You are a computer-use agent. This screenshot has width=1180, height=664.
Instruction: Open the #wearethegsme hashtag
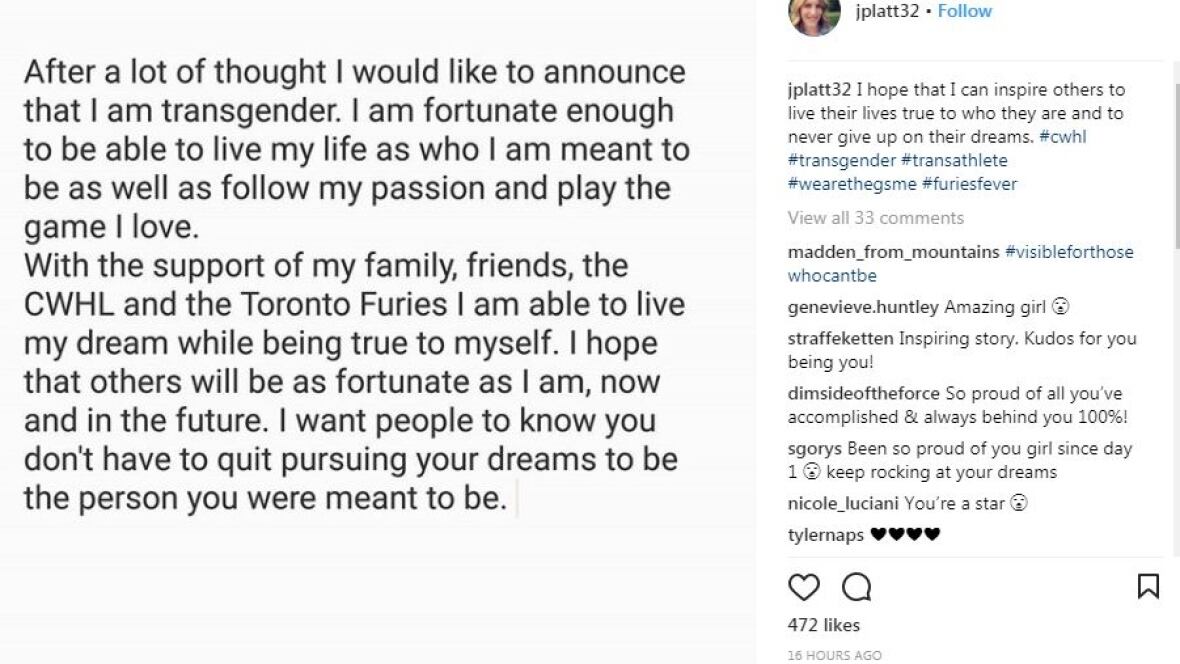[849, 183]
